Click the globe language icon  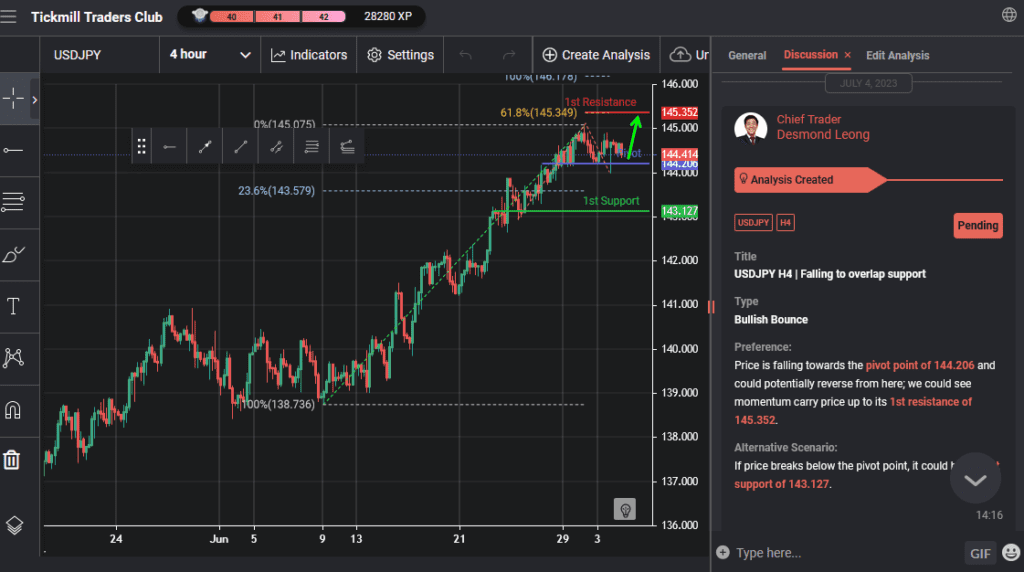coord(1009,15)
